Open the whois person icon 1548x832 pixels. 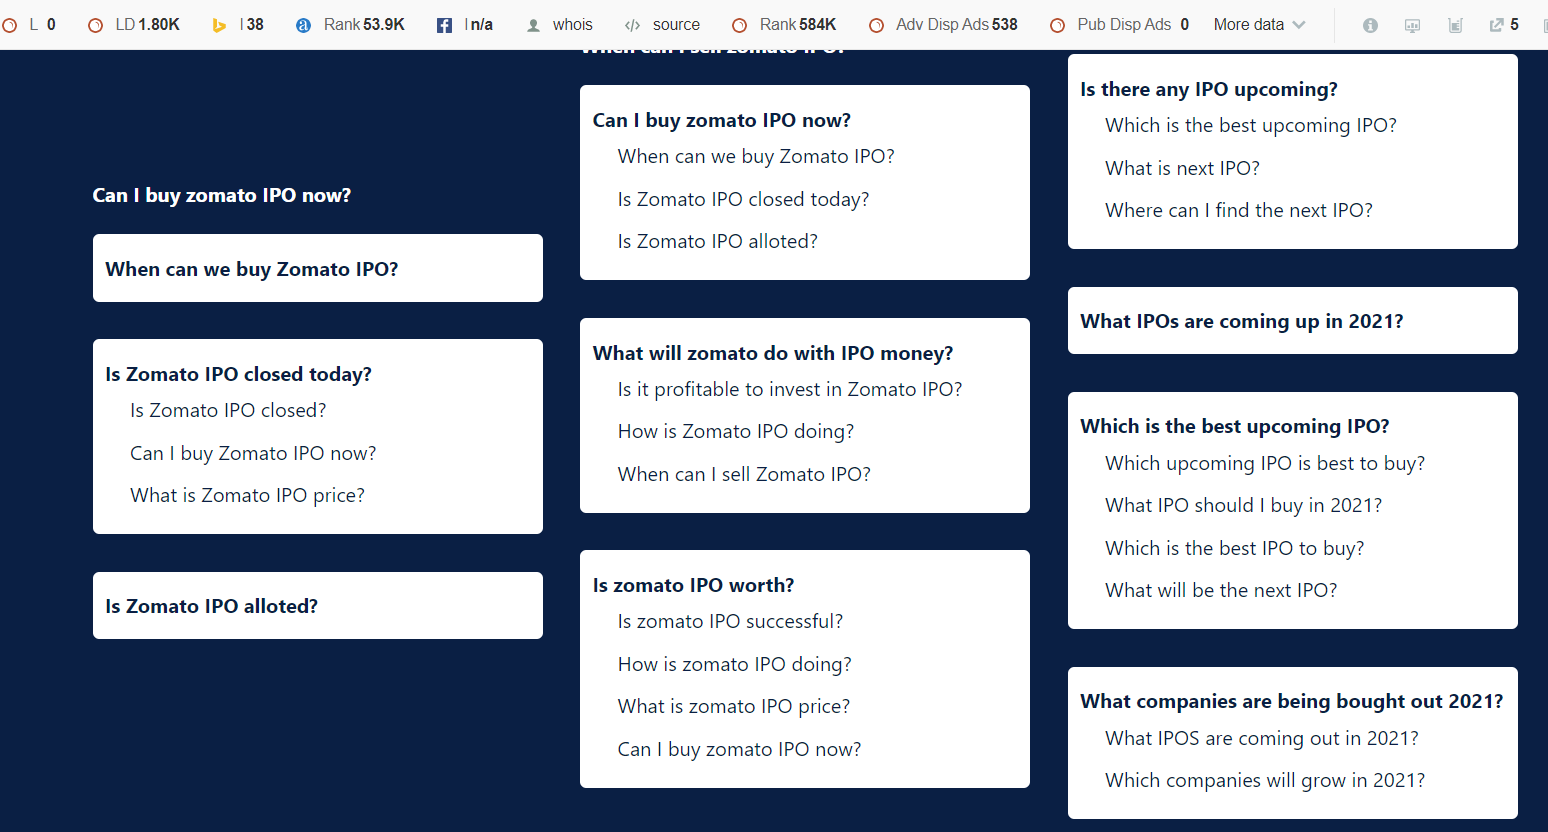[x=533, y=25]
